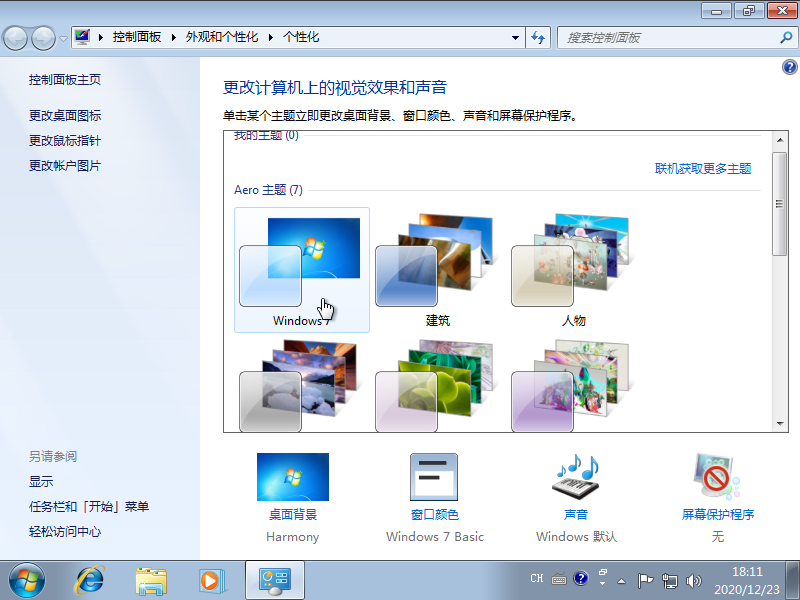Select the 建筑 (Architecture) theme
This screenshot has width=800, height=600.
(437, 267)
